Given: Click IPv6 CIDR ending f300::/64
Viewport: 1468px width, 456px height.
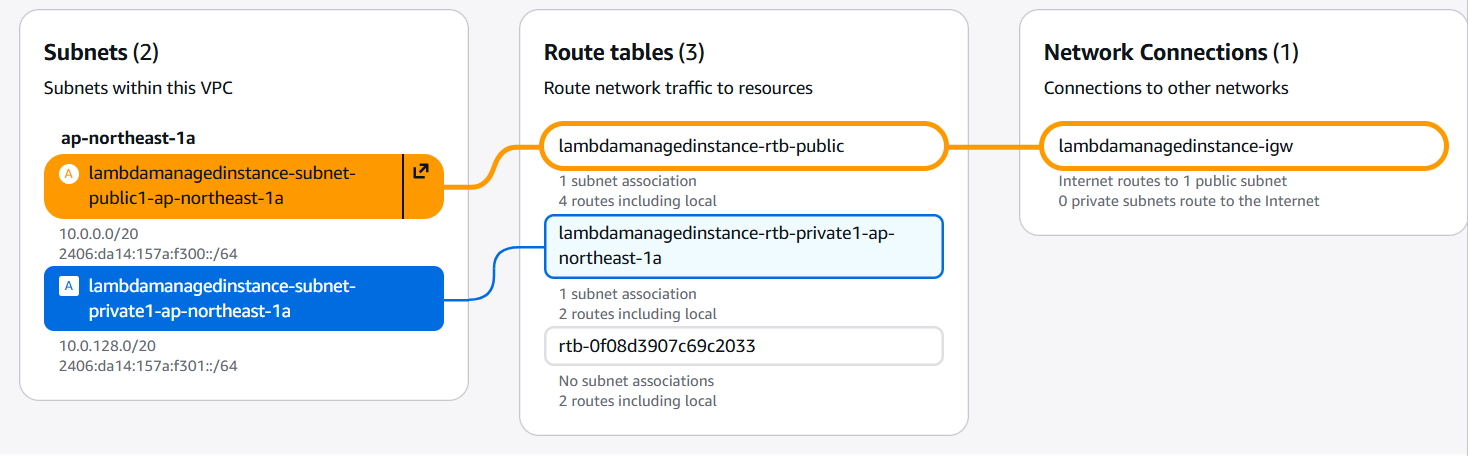Looking at the screenshot, I should tap(148, 253).
